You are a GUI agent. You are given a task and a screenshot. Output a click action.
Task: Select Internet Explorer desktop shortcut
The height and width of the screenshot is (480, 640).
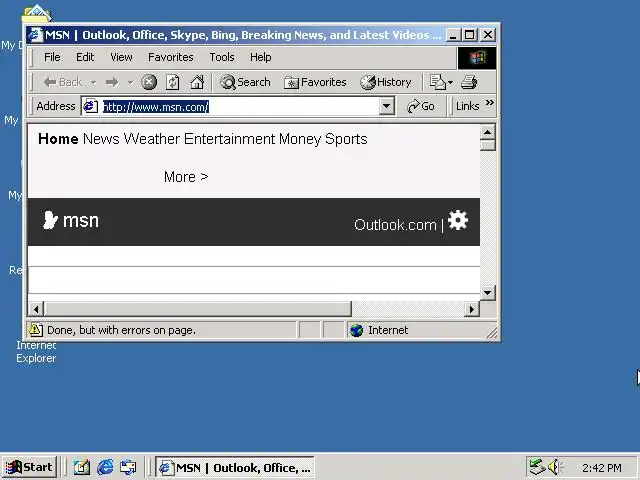click(36, 351)
